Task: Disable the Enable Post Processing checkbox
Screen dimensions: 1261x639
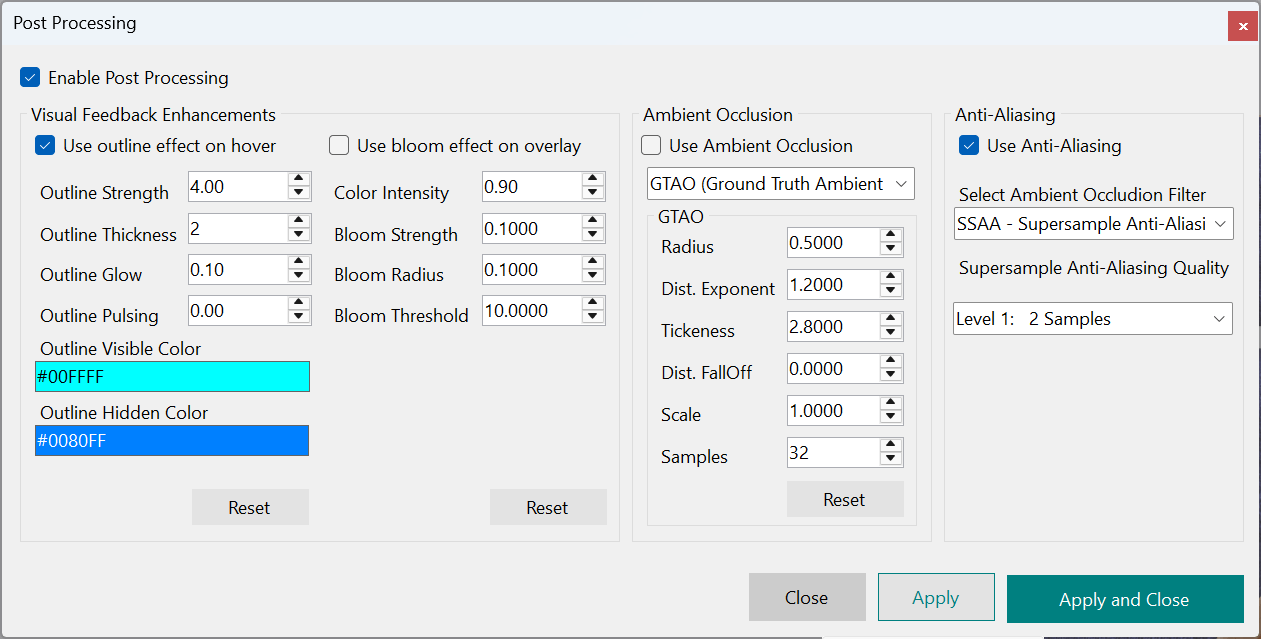Action: (30, 77)
